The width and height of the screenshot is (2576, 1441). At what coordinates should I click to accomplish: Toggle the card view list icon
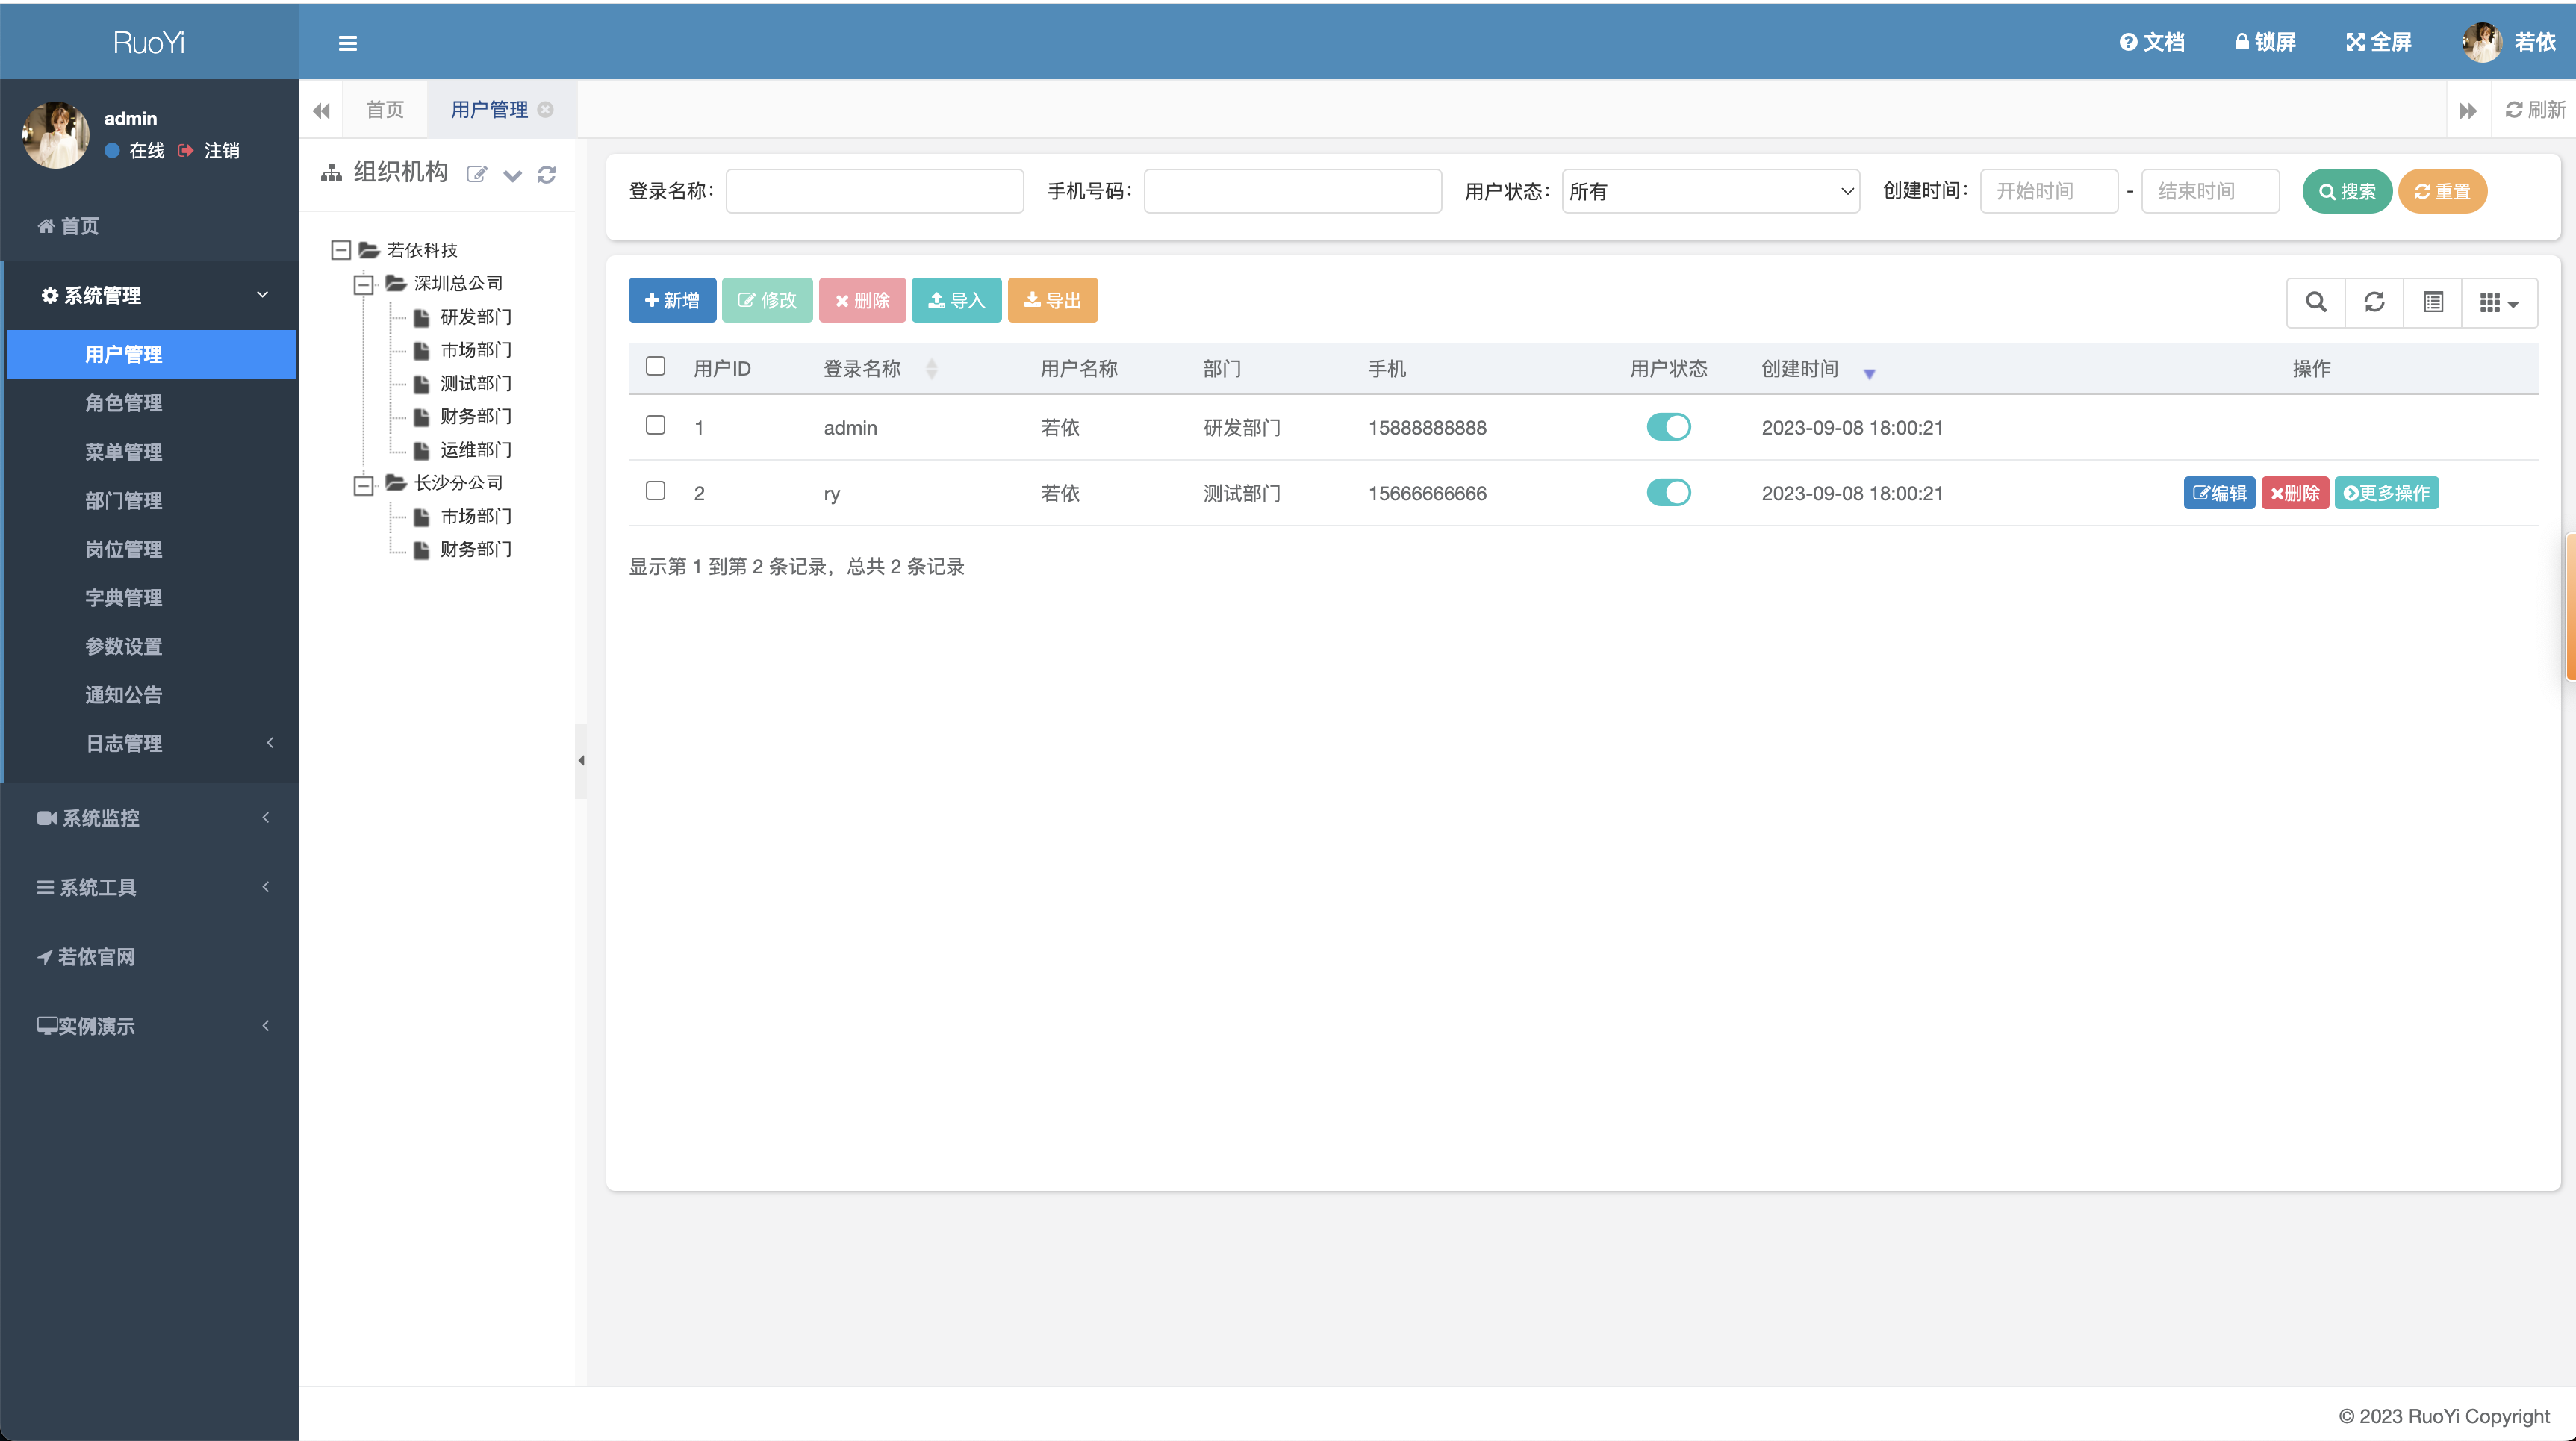[x=2433, y=302]
